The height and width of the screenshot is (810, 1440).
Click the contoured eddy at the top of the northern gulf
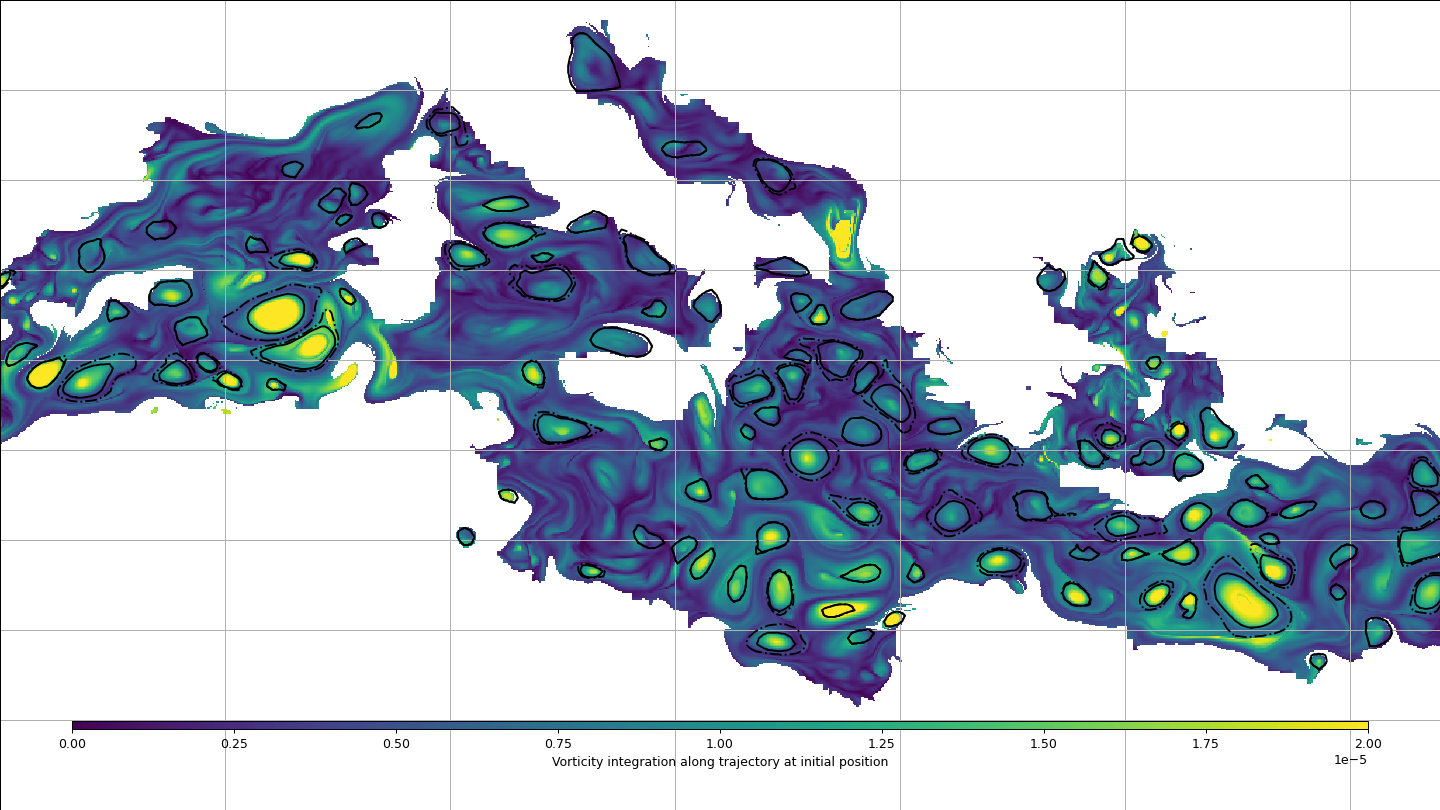coord(592,62)
